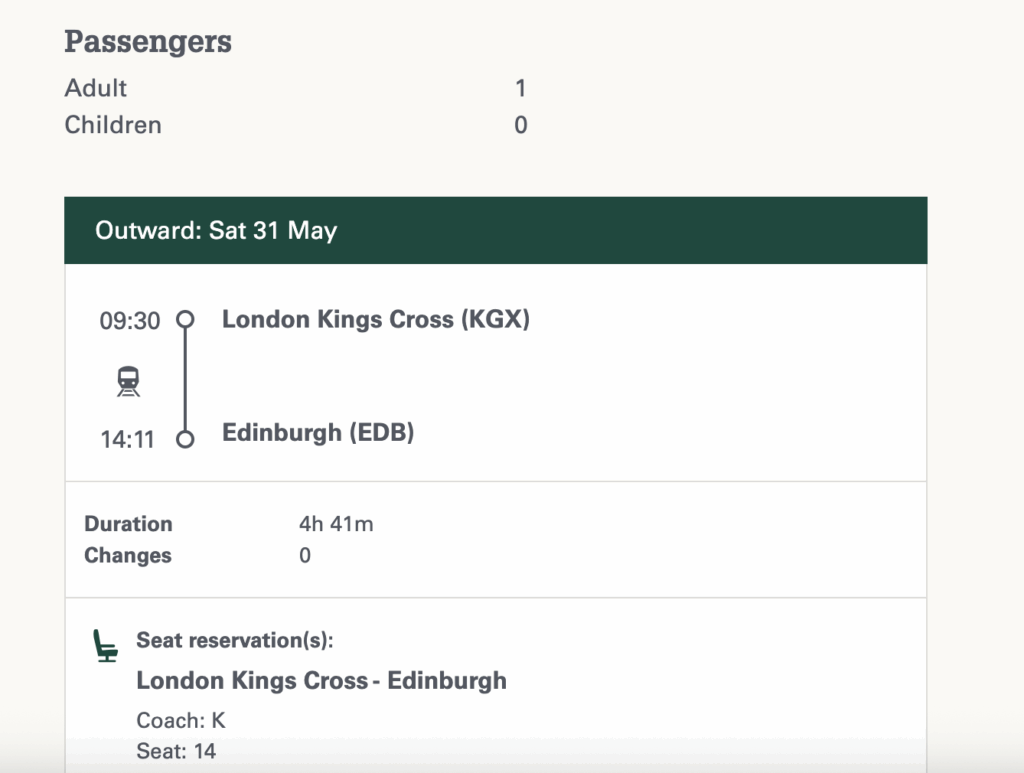Screen dimensions: 1024x773
Task: Click the green seat reservation icon
Action: point(105,646)
